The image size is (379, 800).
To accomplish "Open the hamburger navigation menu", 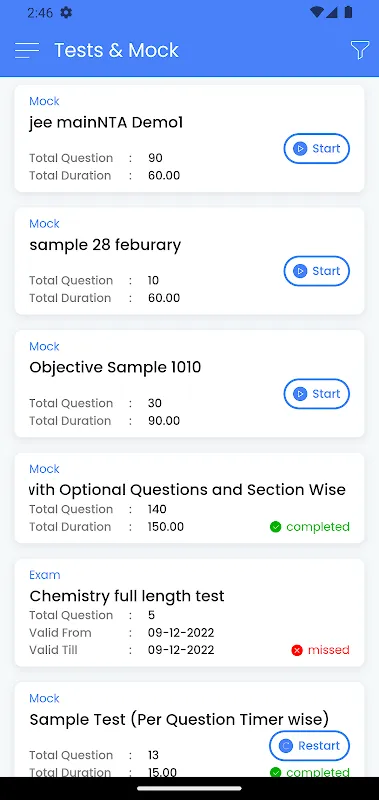I will tap(27, 50).
